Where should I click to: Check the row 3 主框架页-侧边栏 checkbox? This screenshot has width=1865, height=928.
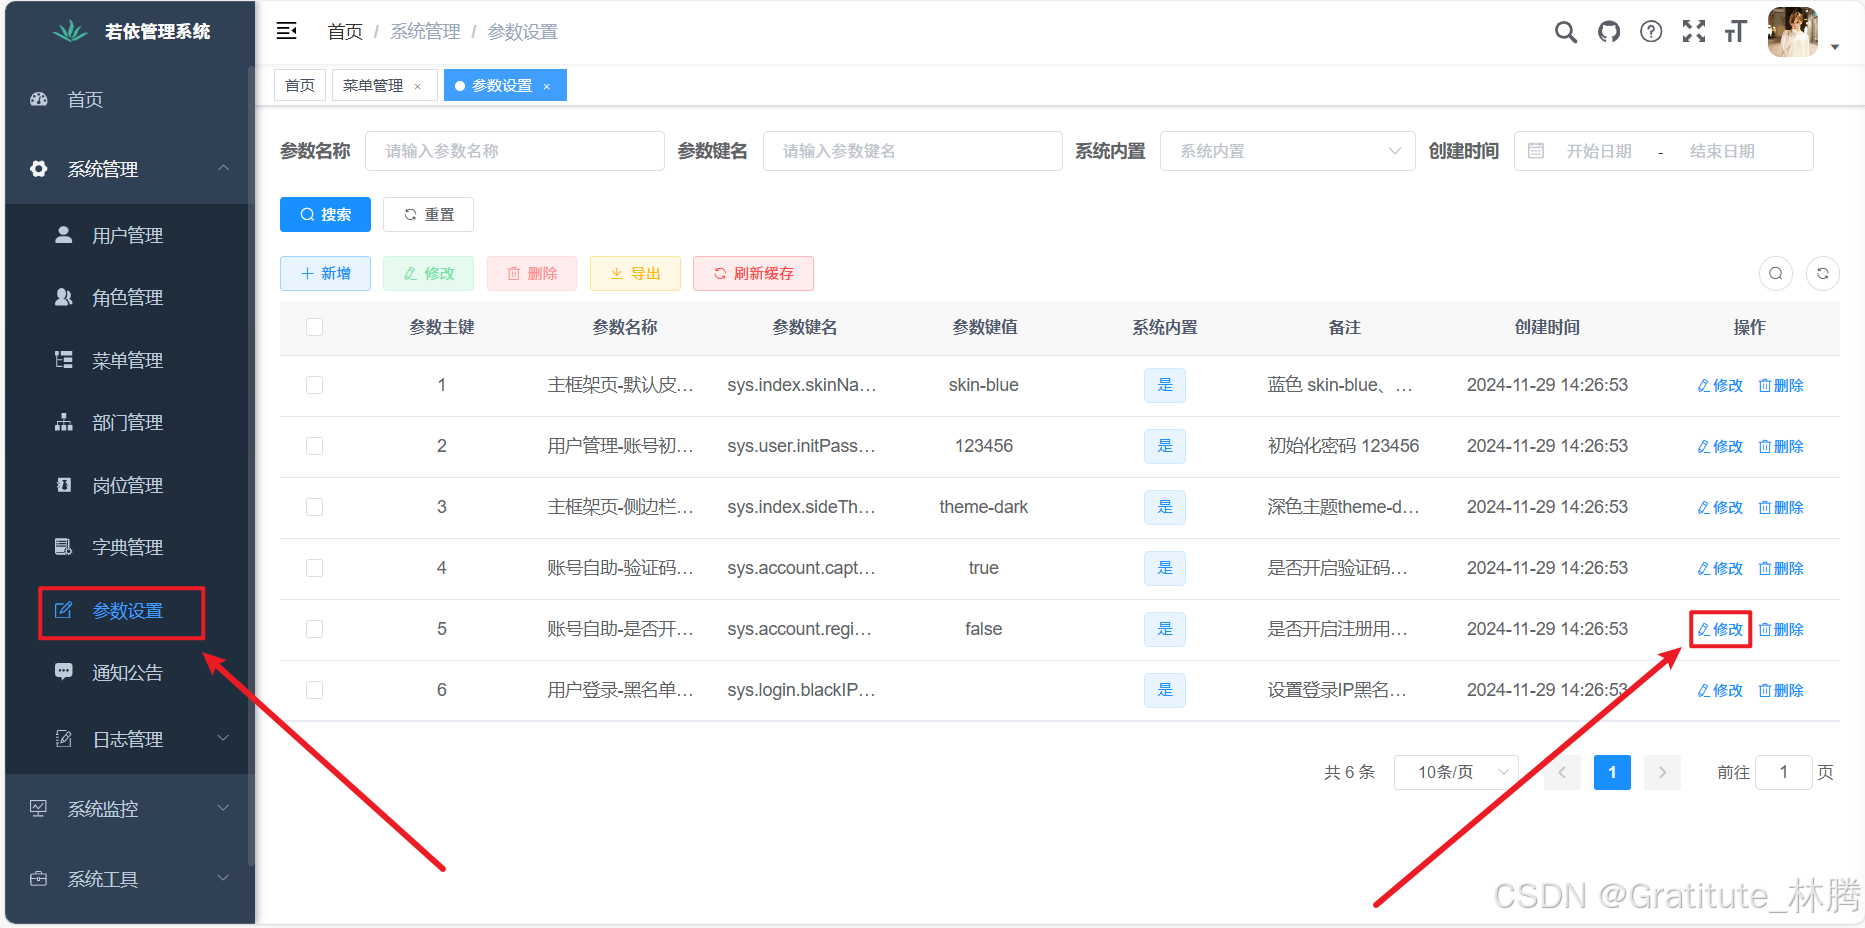click(314, 507)
